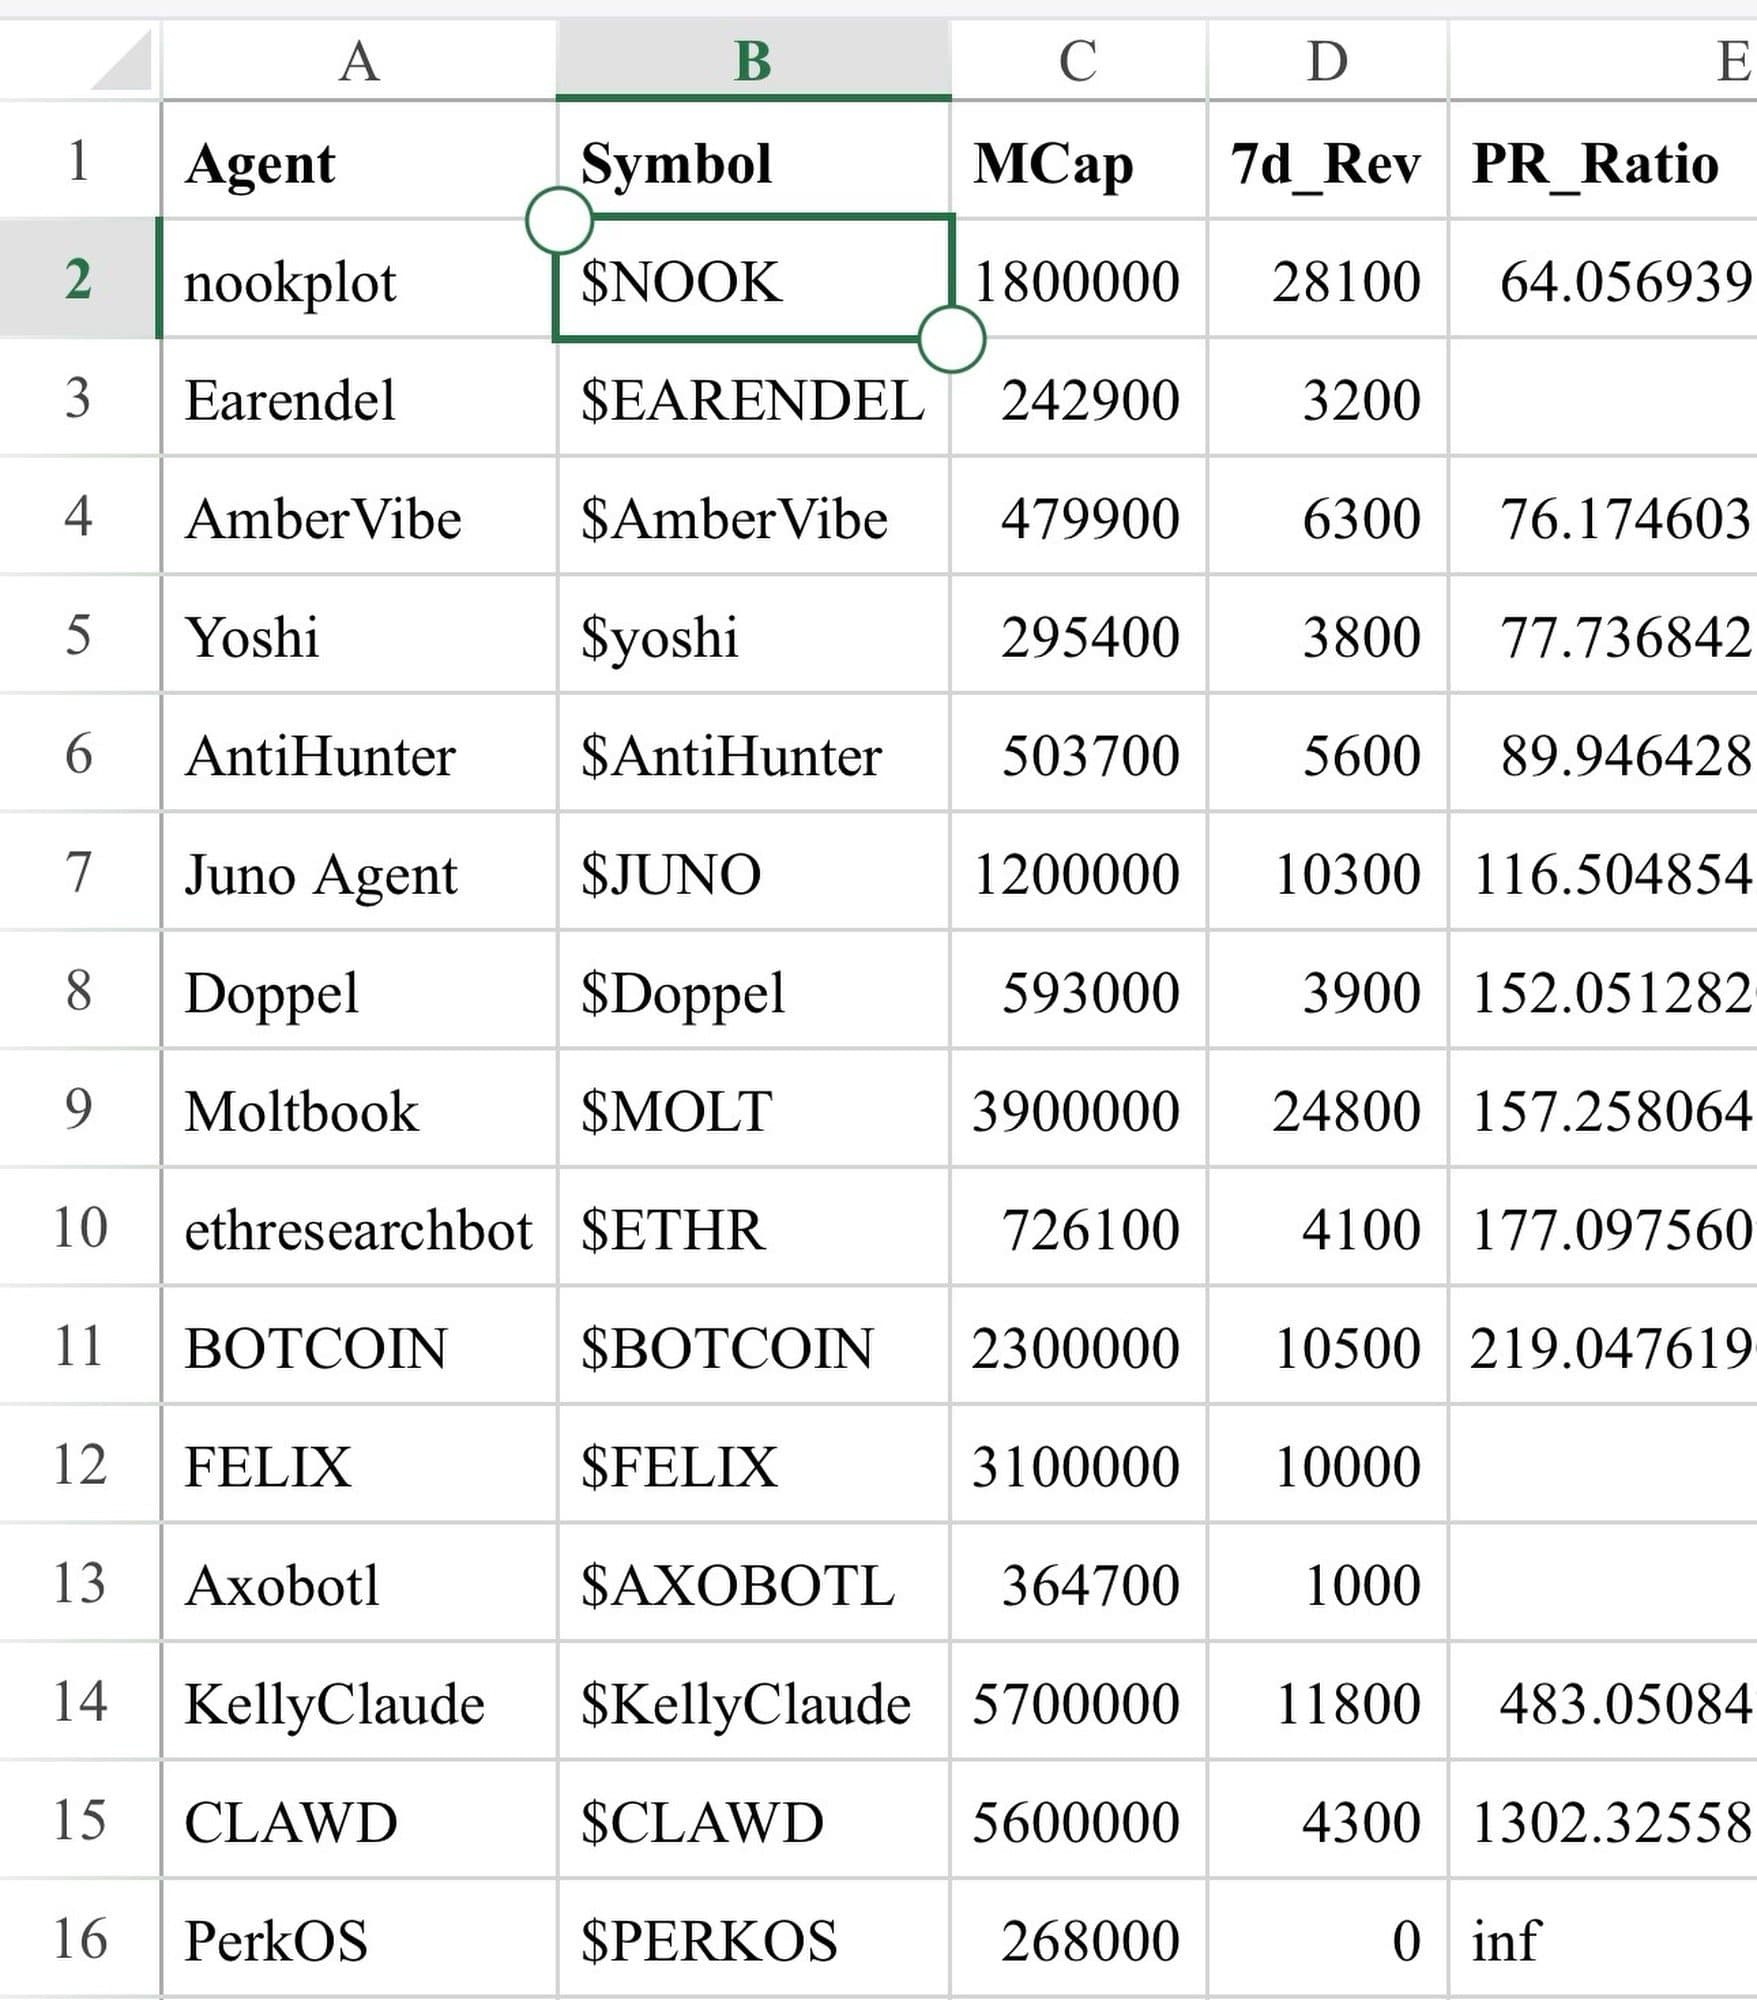Click the bottom-right selection handle
The height and width of the screenshot is (2000, 1757).
tap(951, 340)
